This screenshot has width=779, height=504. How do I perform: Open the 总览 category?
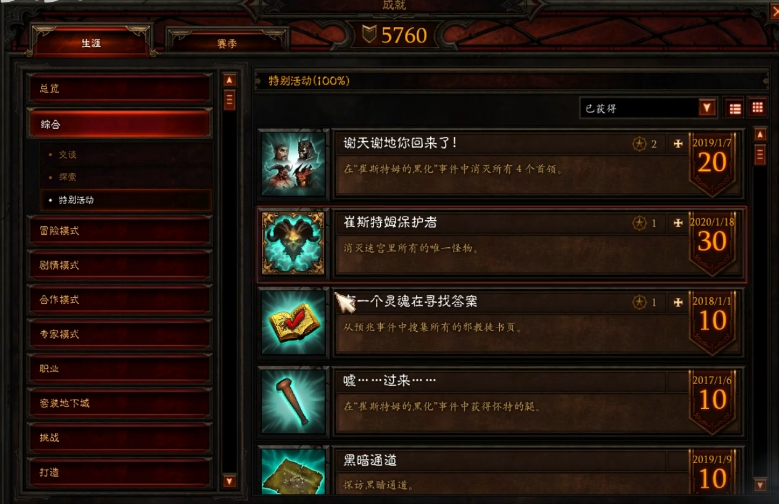(120, 88)
